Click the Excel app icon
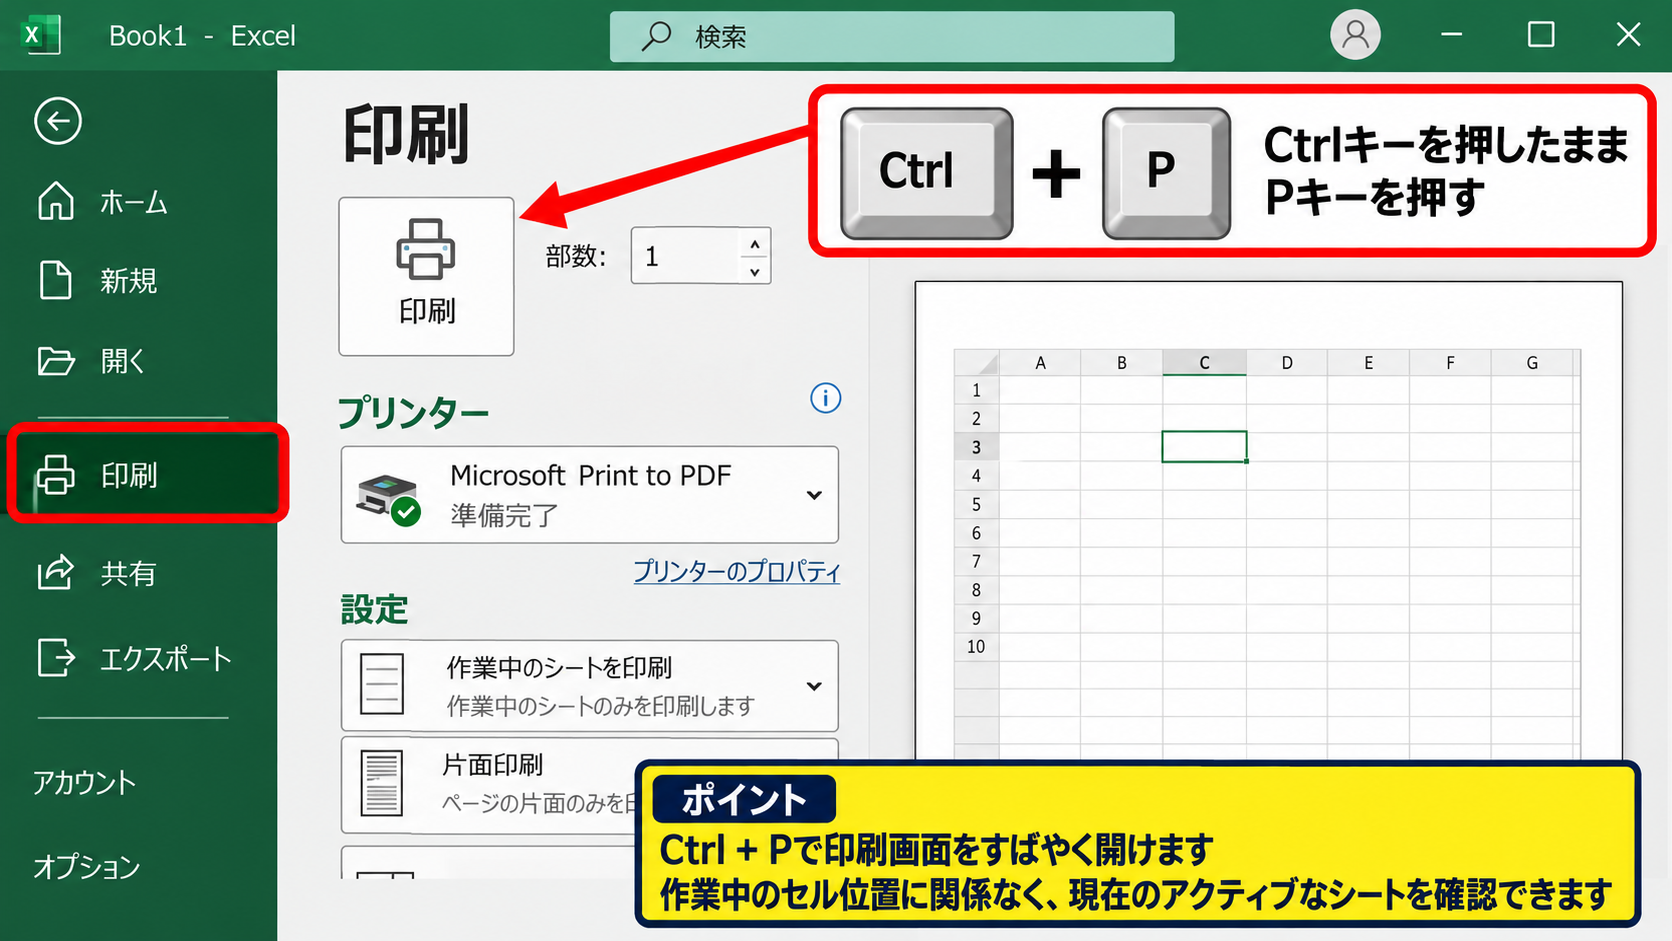Image resolution: width=1672 pixels, height=941 pixels. tap(41, 35)
